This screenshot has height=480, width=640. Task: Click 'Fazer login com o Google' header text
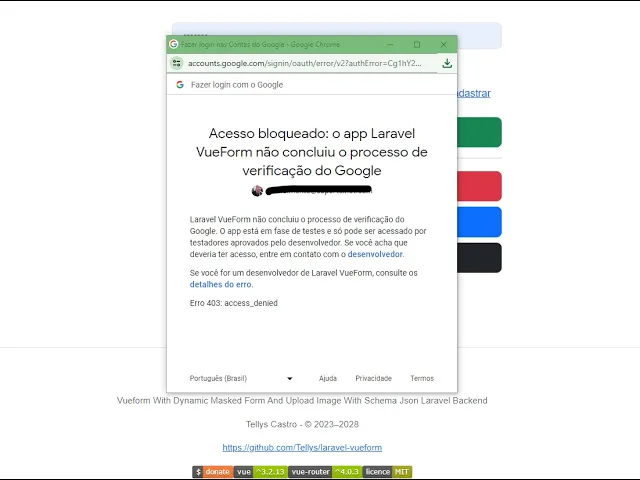pos(237,85)
